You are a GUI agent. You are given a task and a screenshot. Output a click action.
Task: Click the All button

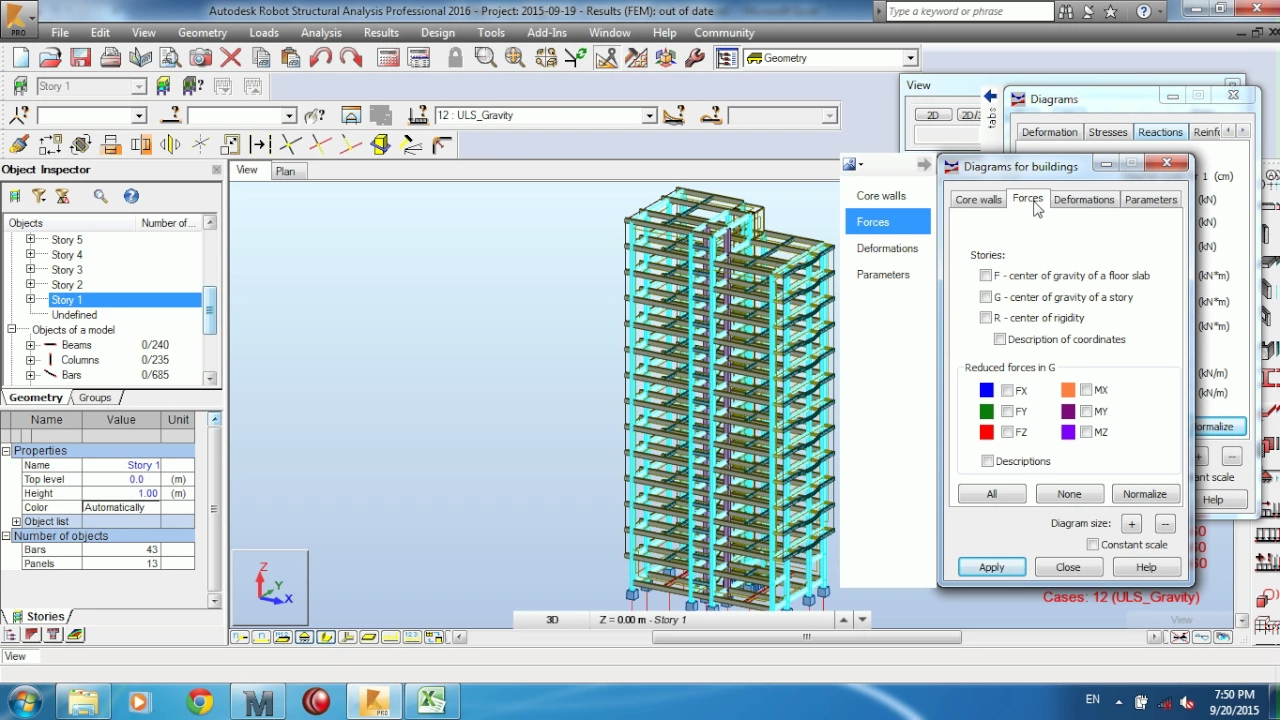(991, 494)
